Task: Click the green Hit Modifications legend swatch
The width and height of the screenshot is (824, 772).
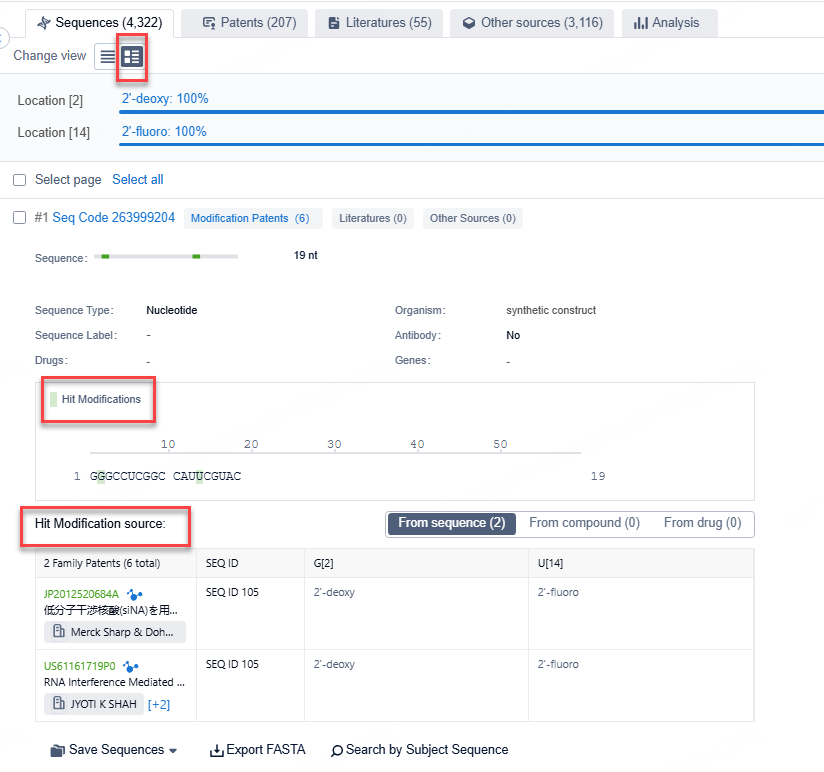Action: pyautogui.click(x=53, y=399)
